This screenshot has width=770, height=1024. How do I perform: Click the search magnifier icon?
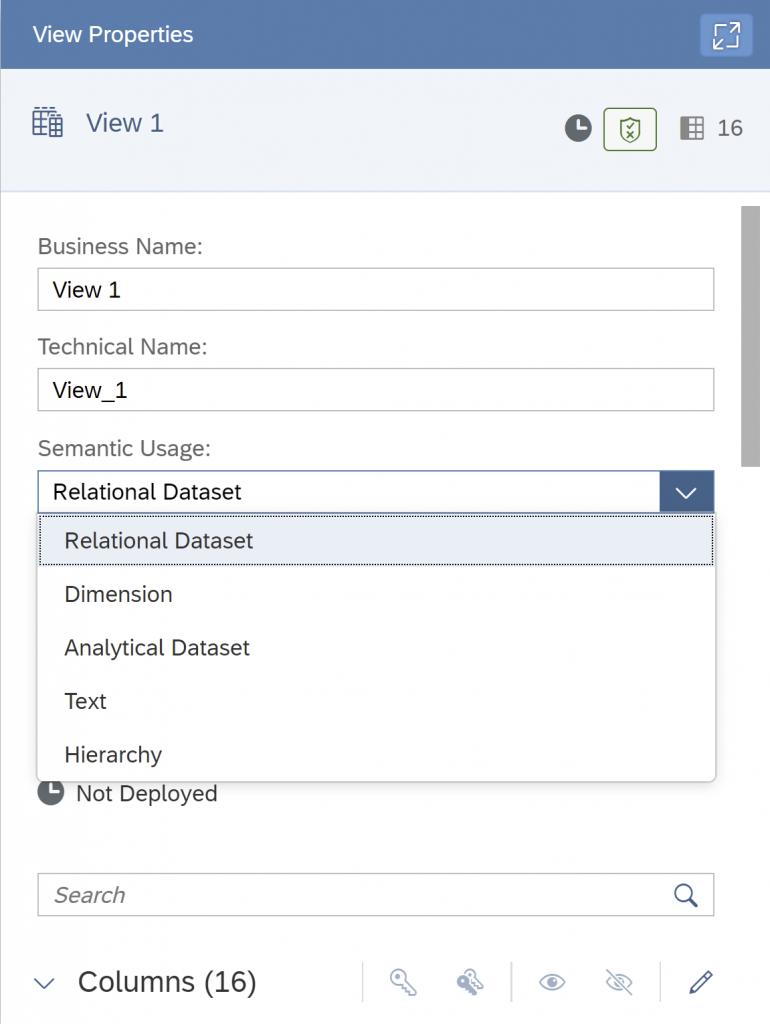coord(686,895)
